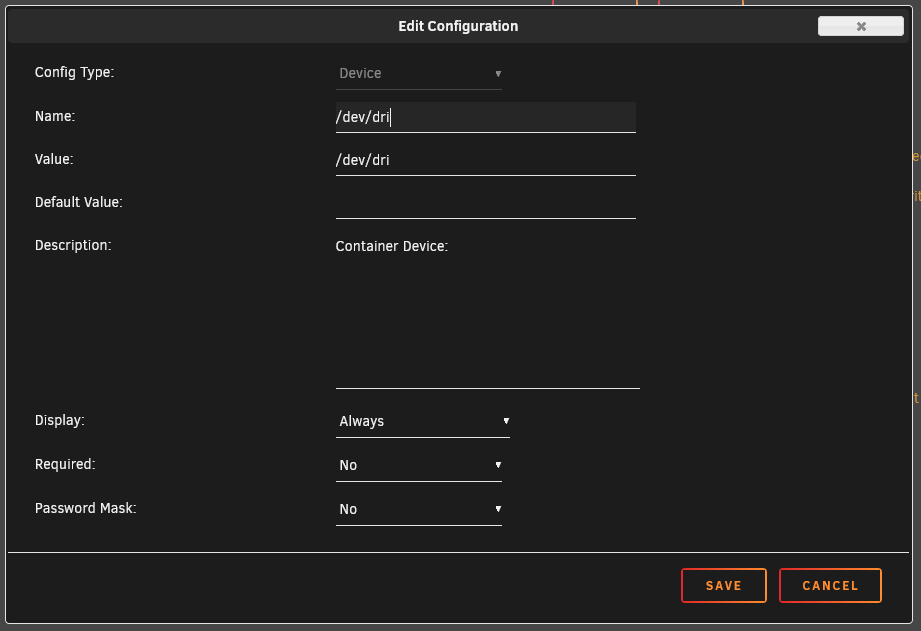Select the Value label text
The image size is (921, 631).
[x=54, y=159]
